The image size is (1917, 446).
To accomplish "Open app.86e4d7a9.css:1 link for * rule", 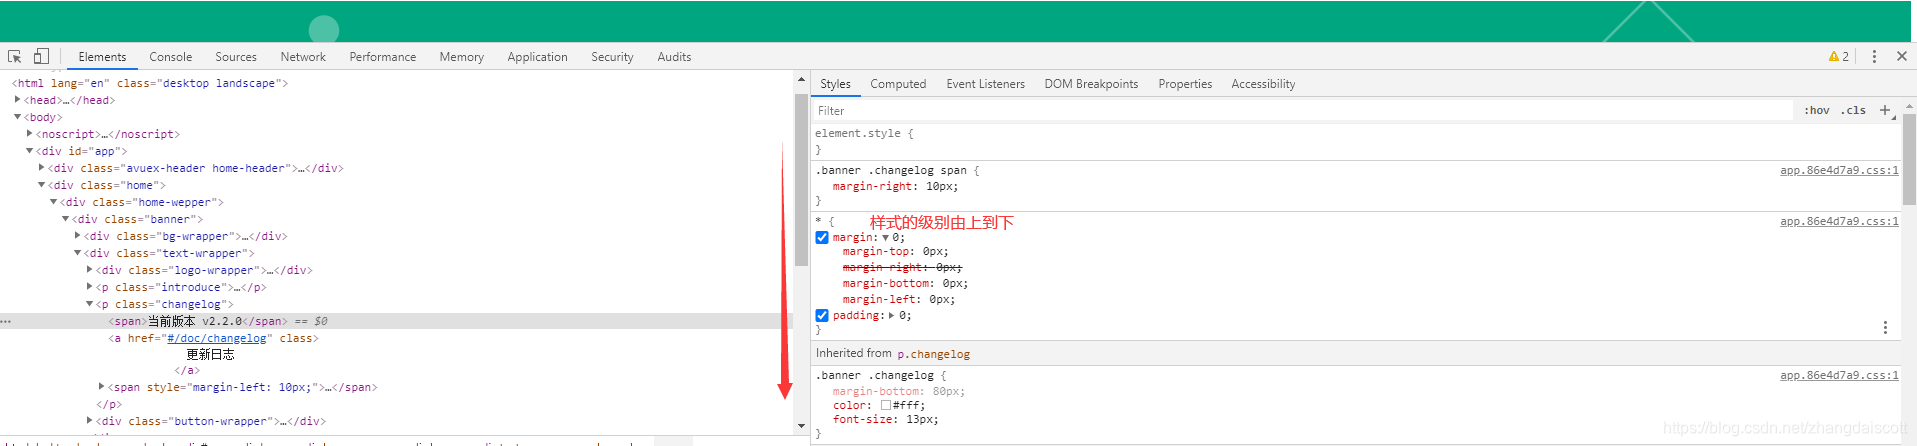I will pyautogui.click(x=1839, y=222).
